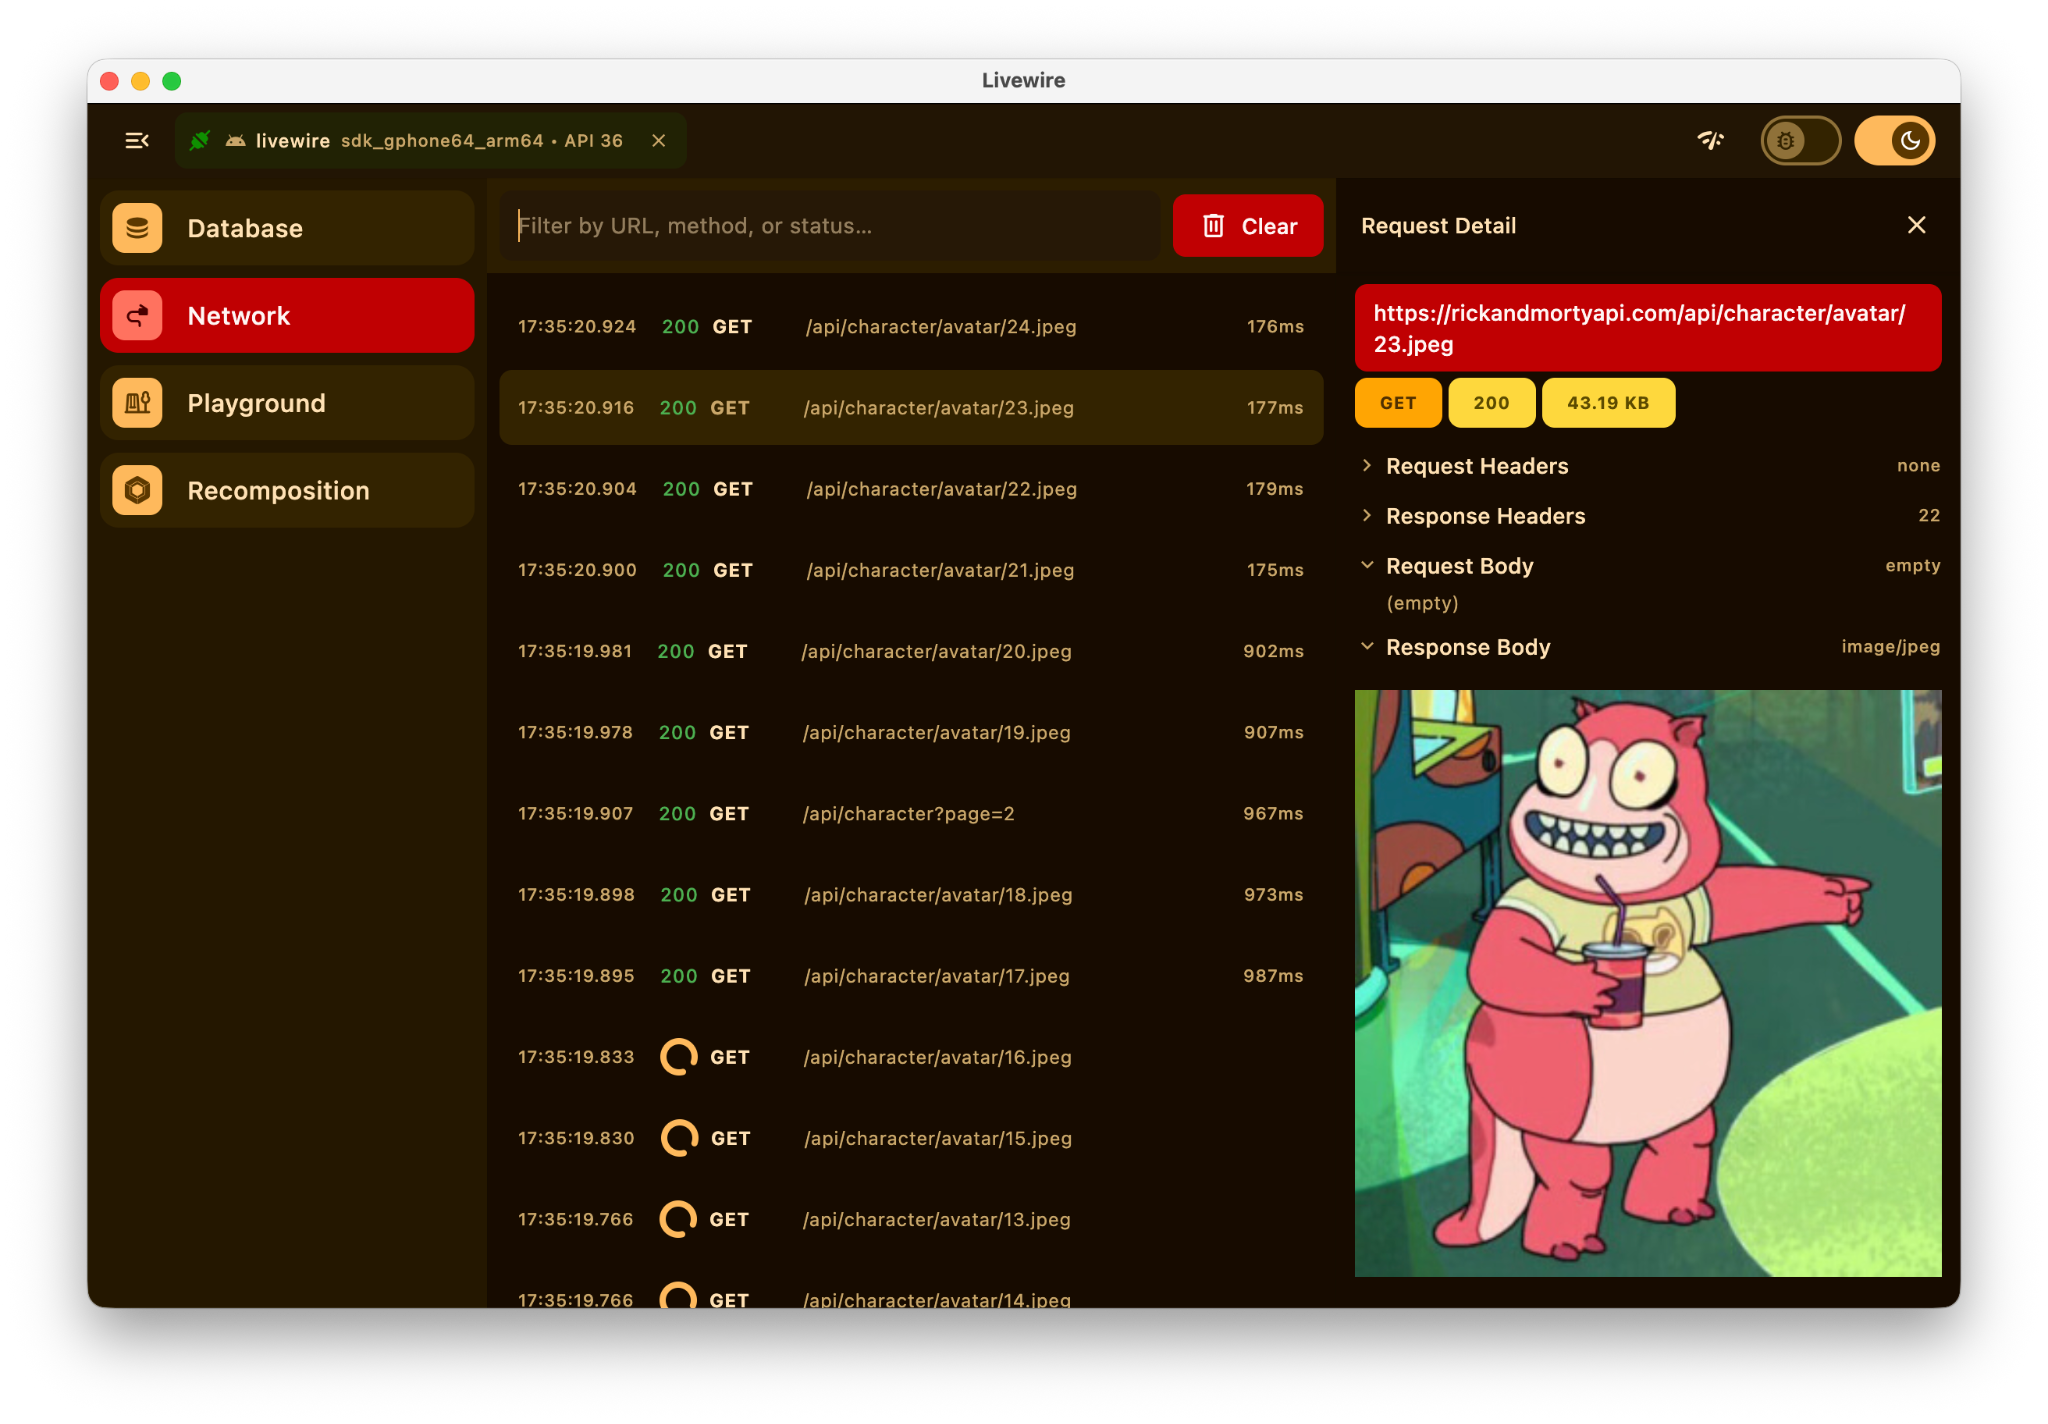Click the GET method badge
The height and width of the screenshot is (1424, 2048).
(x=1398, y=403)
